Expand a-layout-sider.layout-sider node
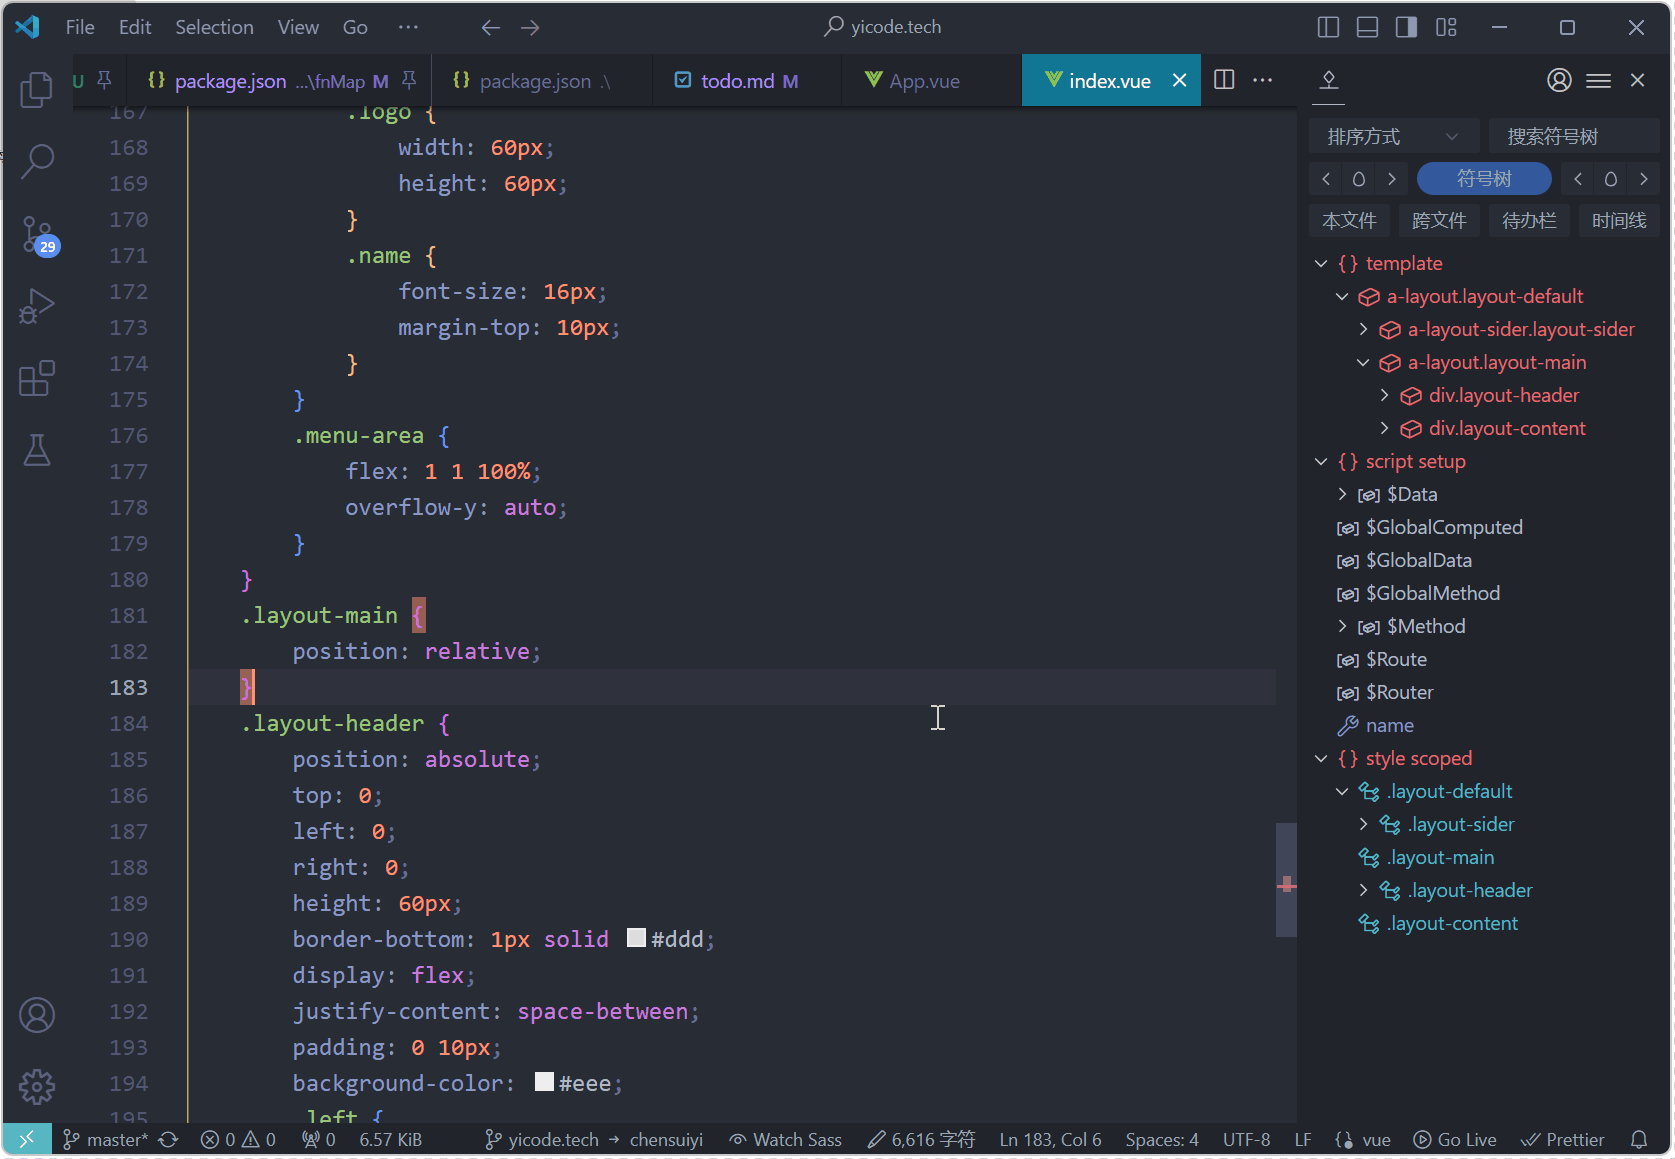Image resolution: width=1675 pixels, height=1159 pixels. coord(1363,330)
